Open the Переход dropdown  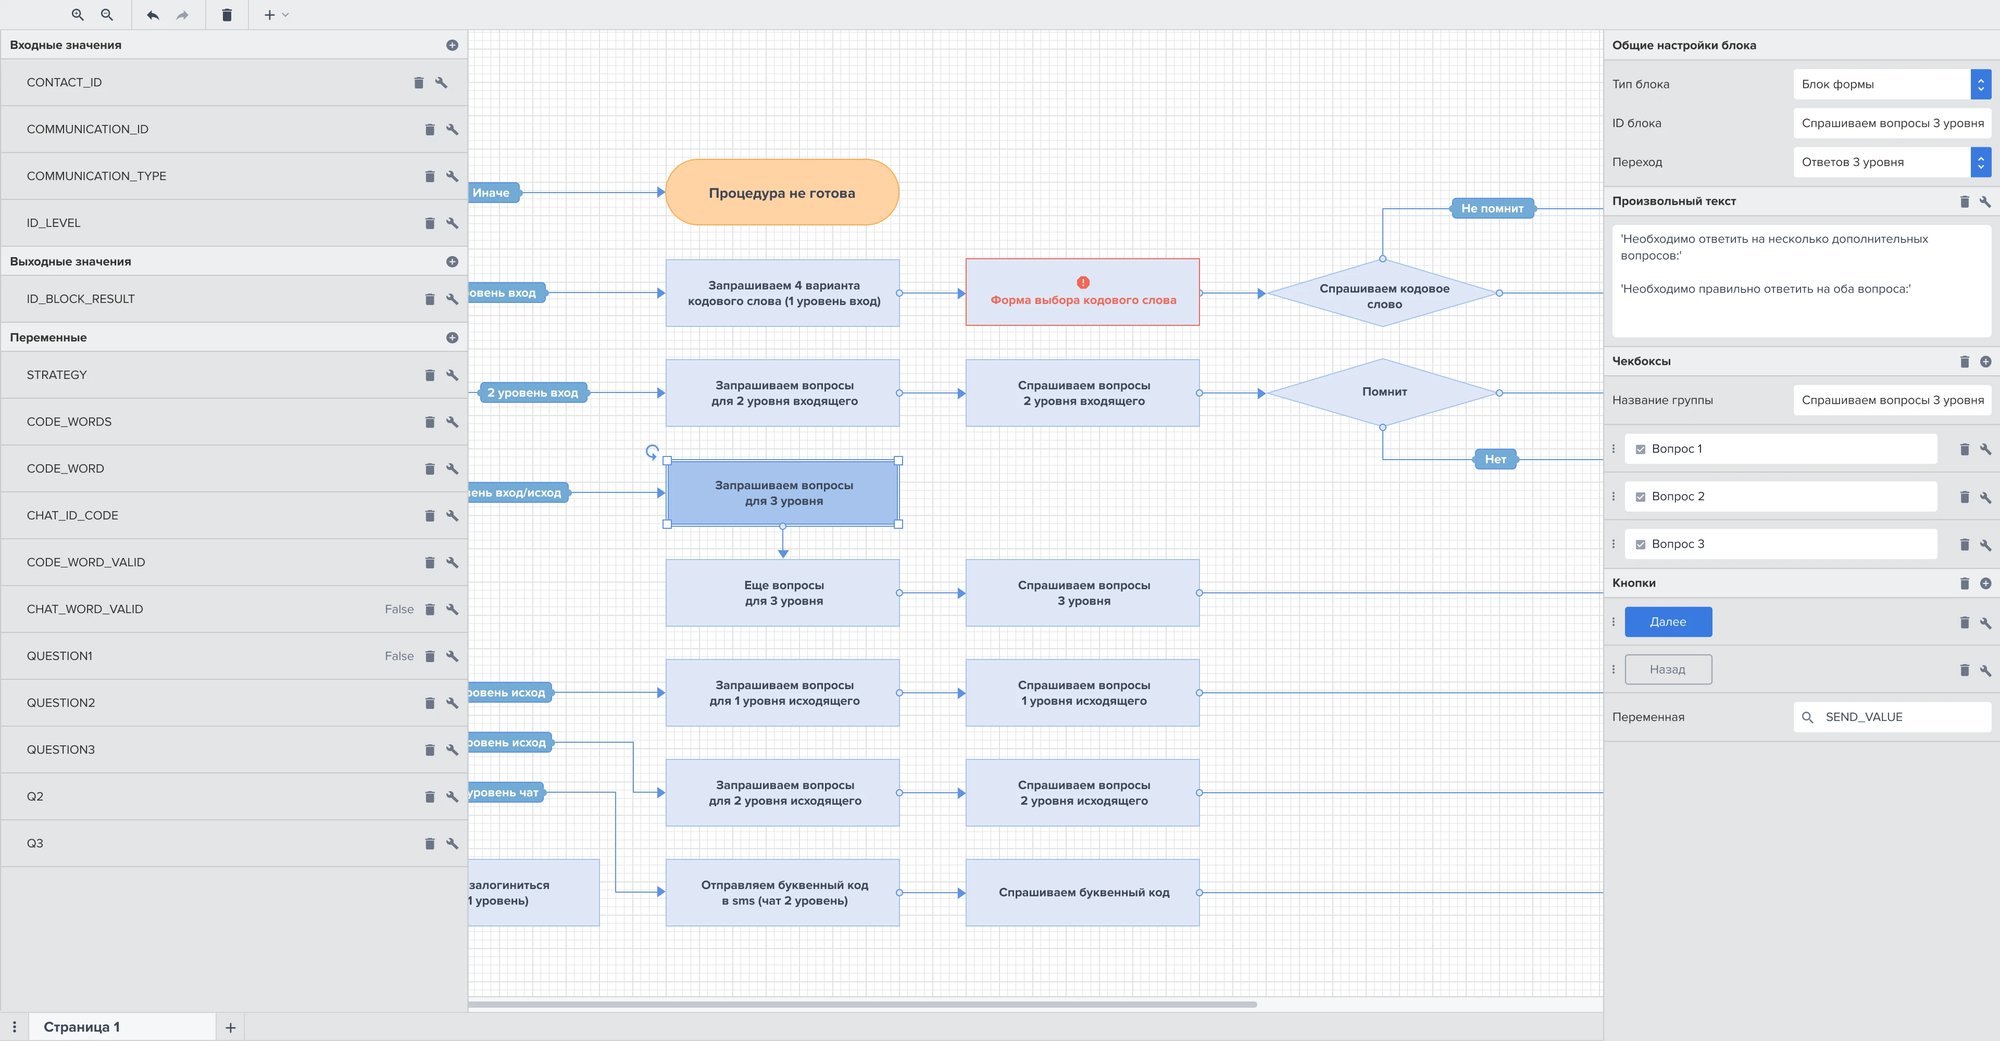pos(1892,162)
